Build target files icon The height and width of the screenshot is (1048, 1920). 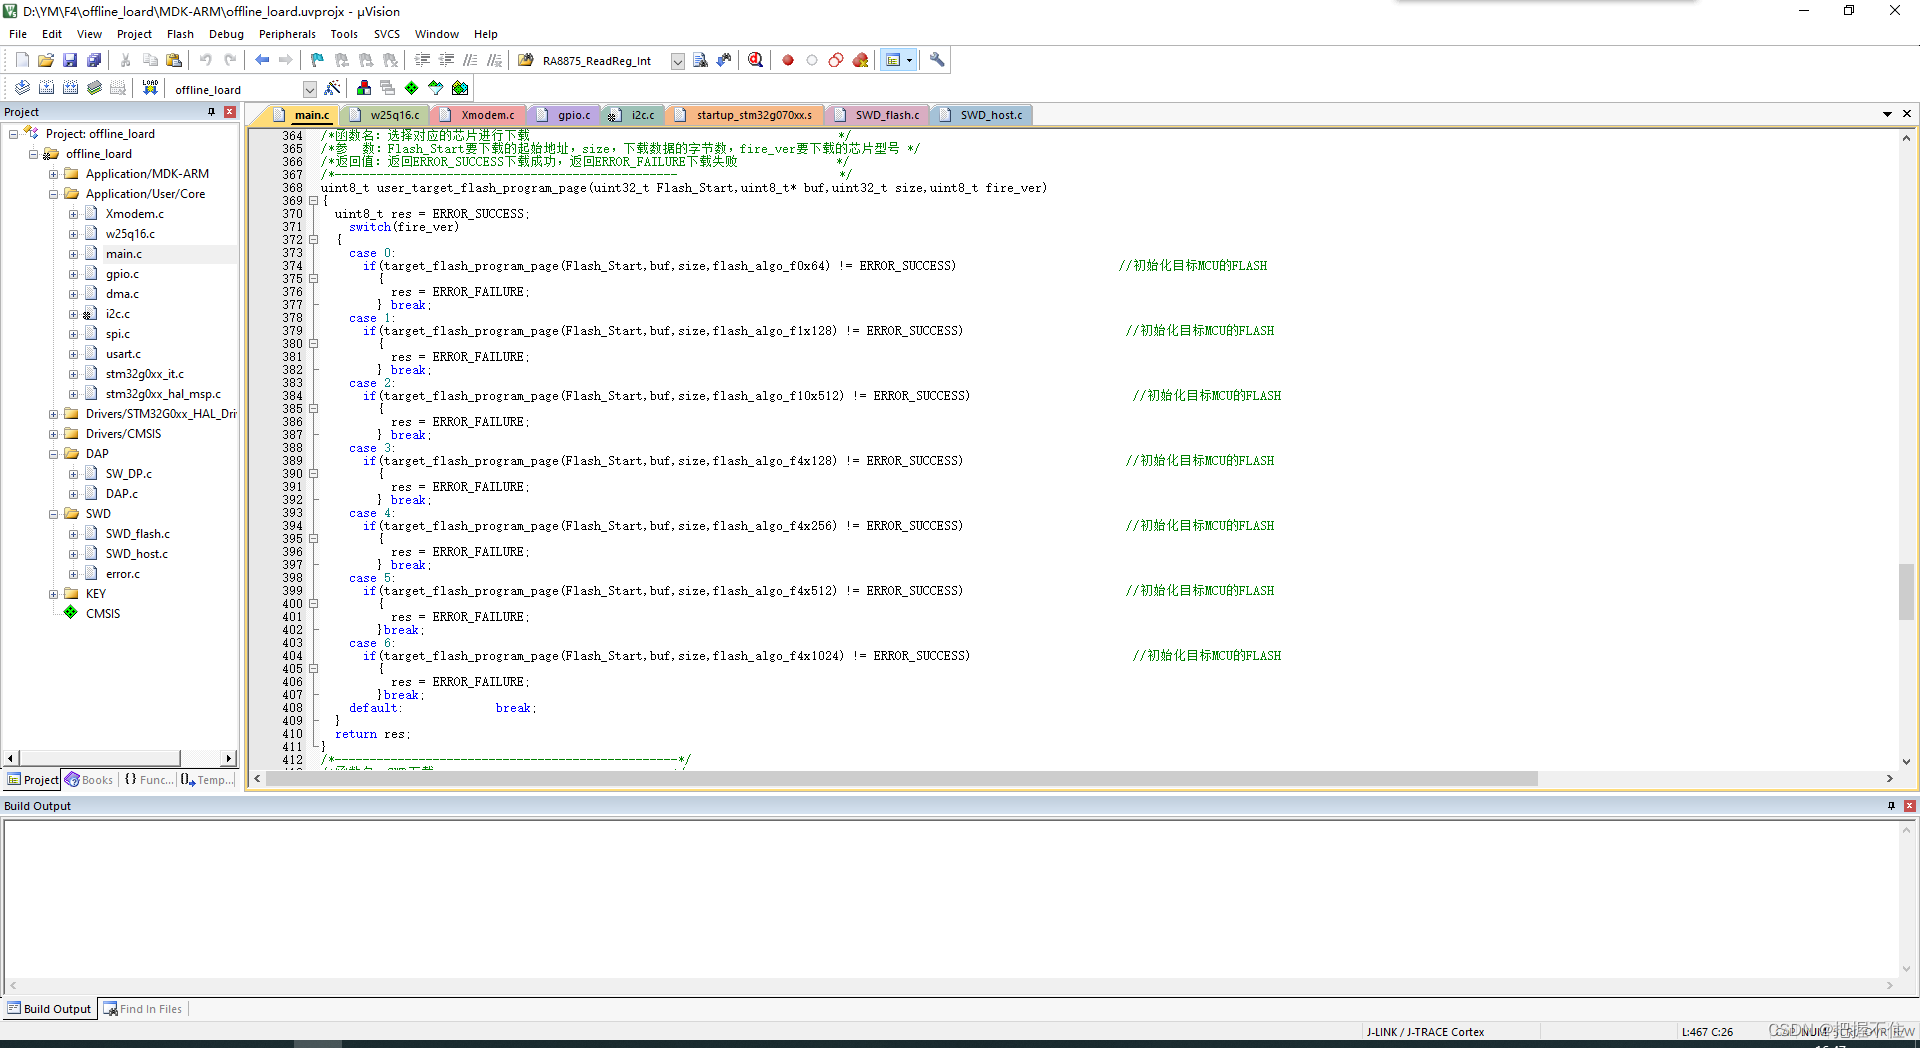coord(46,88)
